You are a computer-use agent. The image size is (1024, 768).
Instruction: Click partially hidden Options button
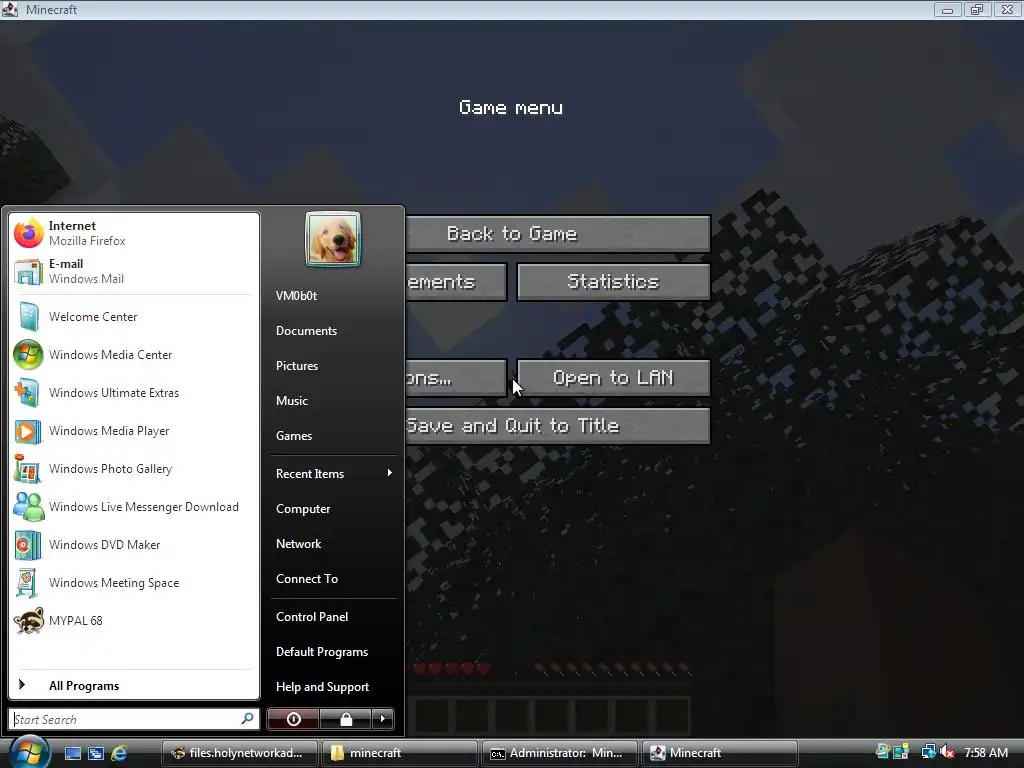(456, 377)
